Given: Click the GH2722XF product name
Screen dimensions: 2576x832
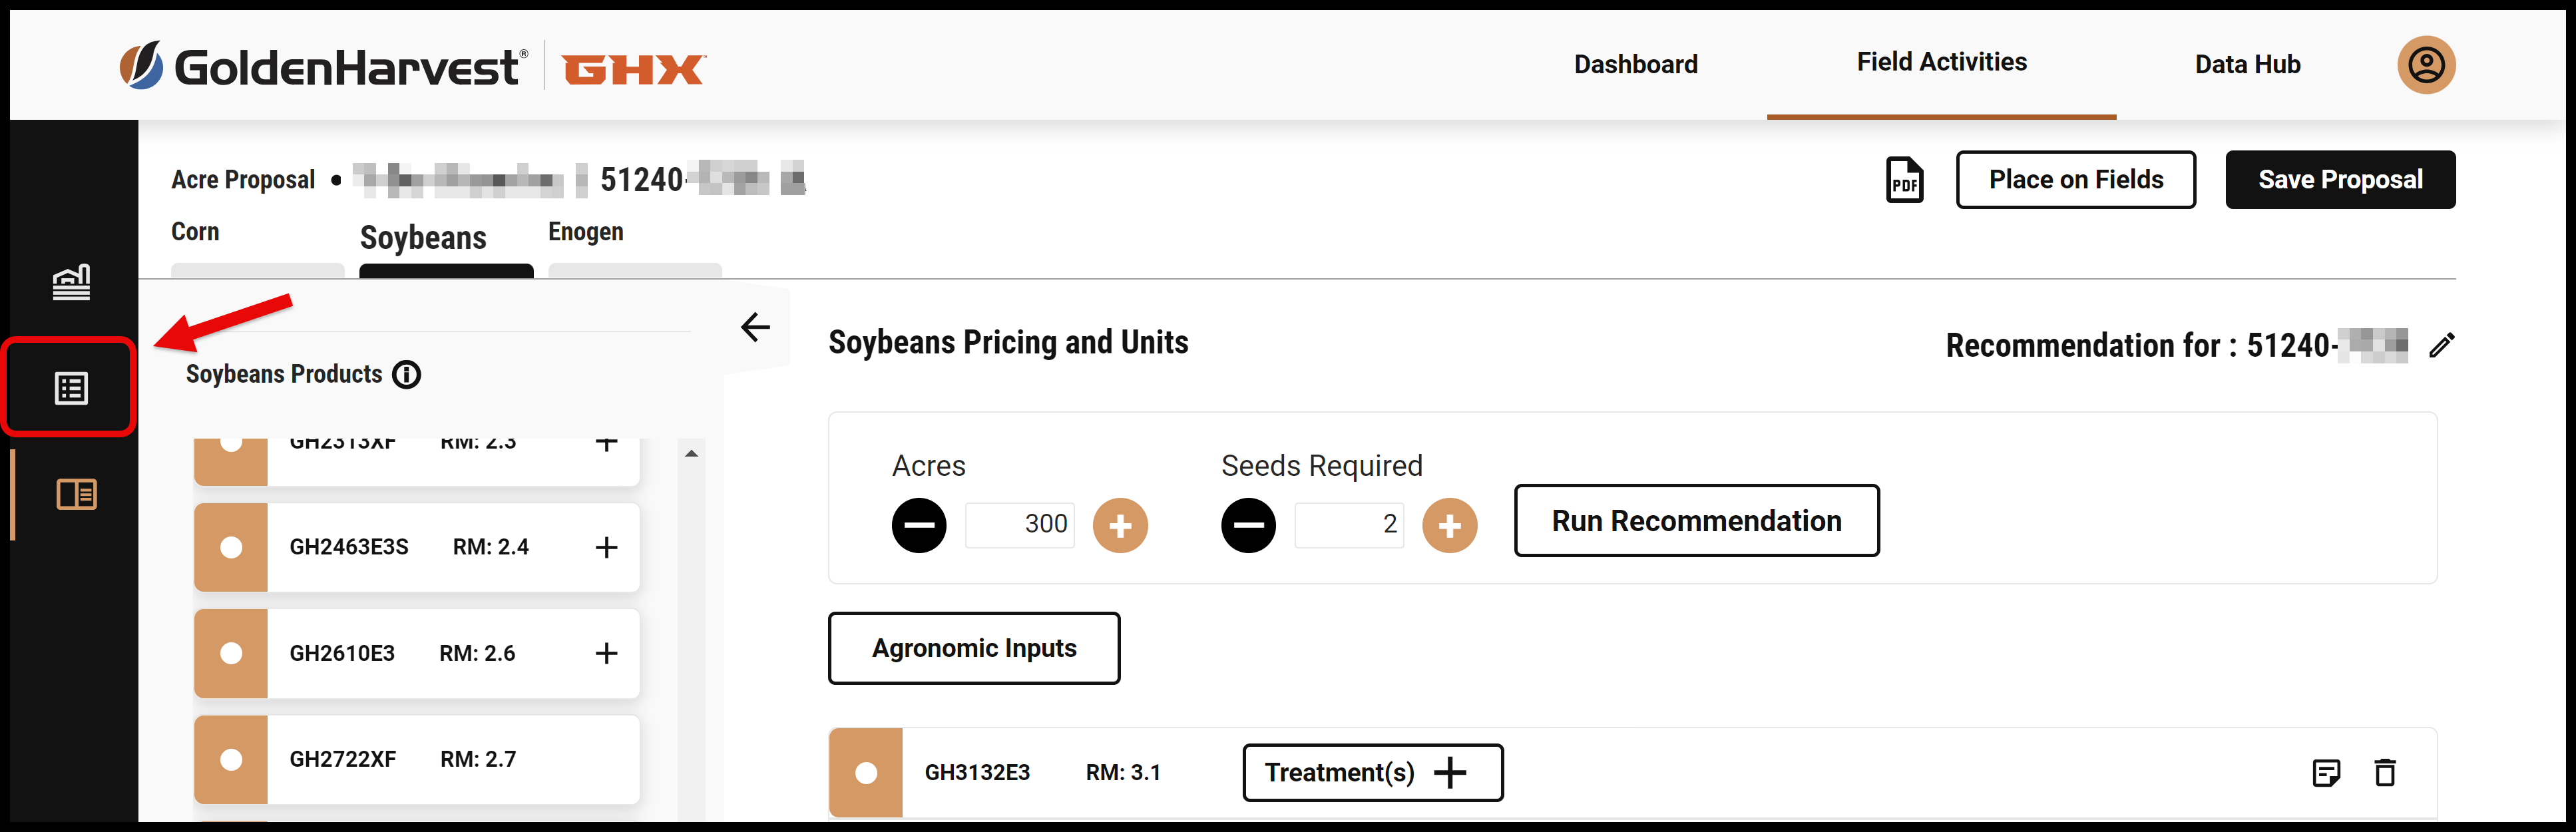Looking at the screenshot, I should [343, 759].
